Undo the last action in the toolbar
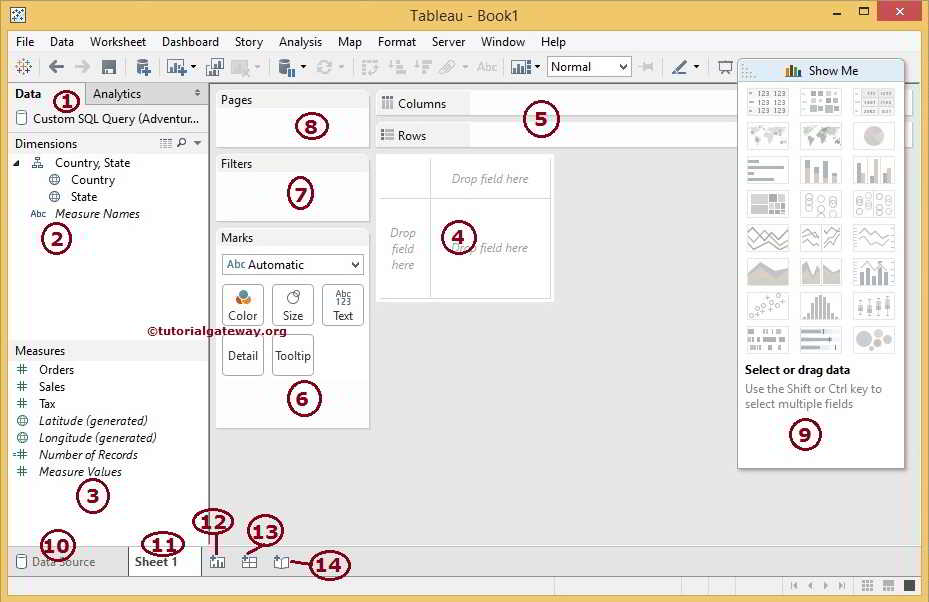This screenshot has width=929, height=602. point(57,66)
